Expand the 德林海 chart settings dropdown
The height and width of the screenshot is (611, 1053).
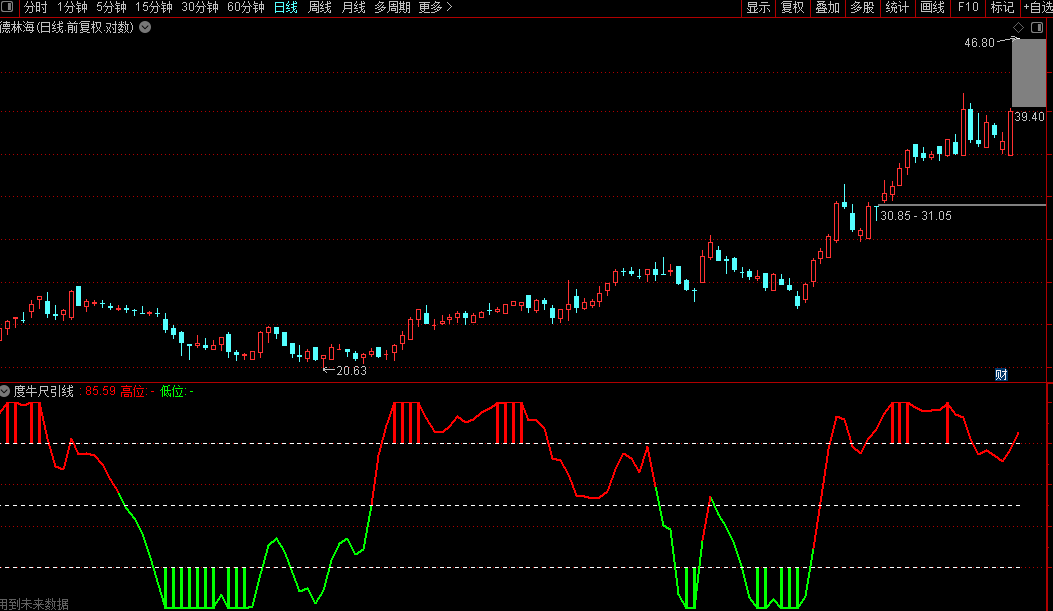click(x=145, y=28)
